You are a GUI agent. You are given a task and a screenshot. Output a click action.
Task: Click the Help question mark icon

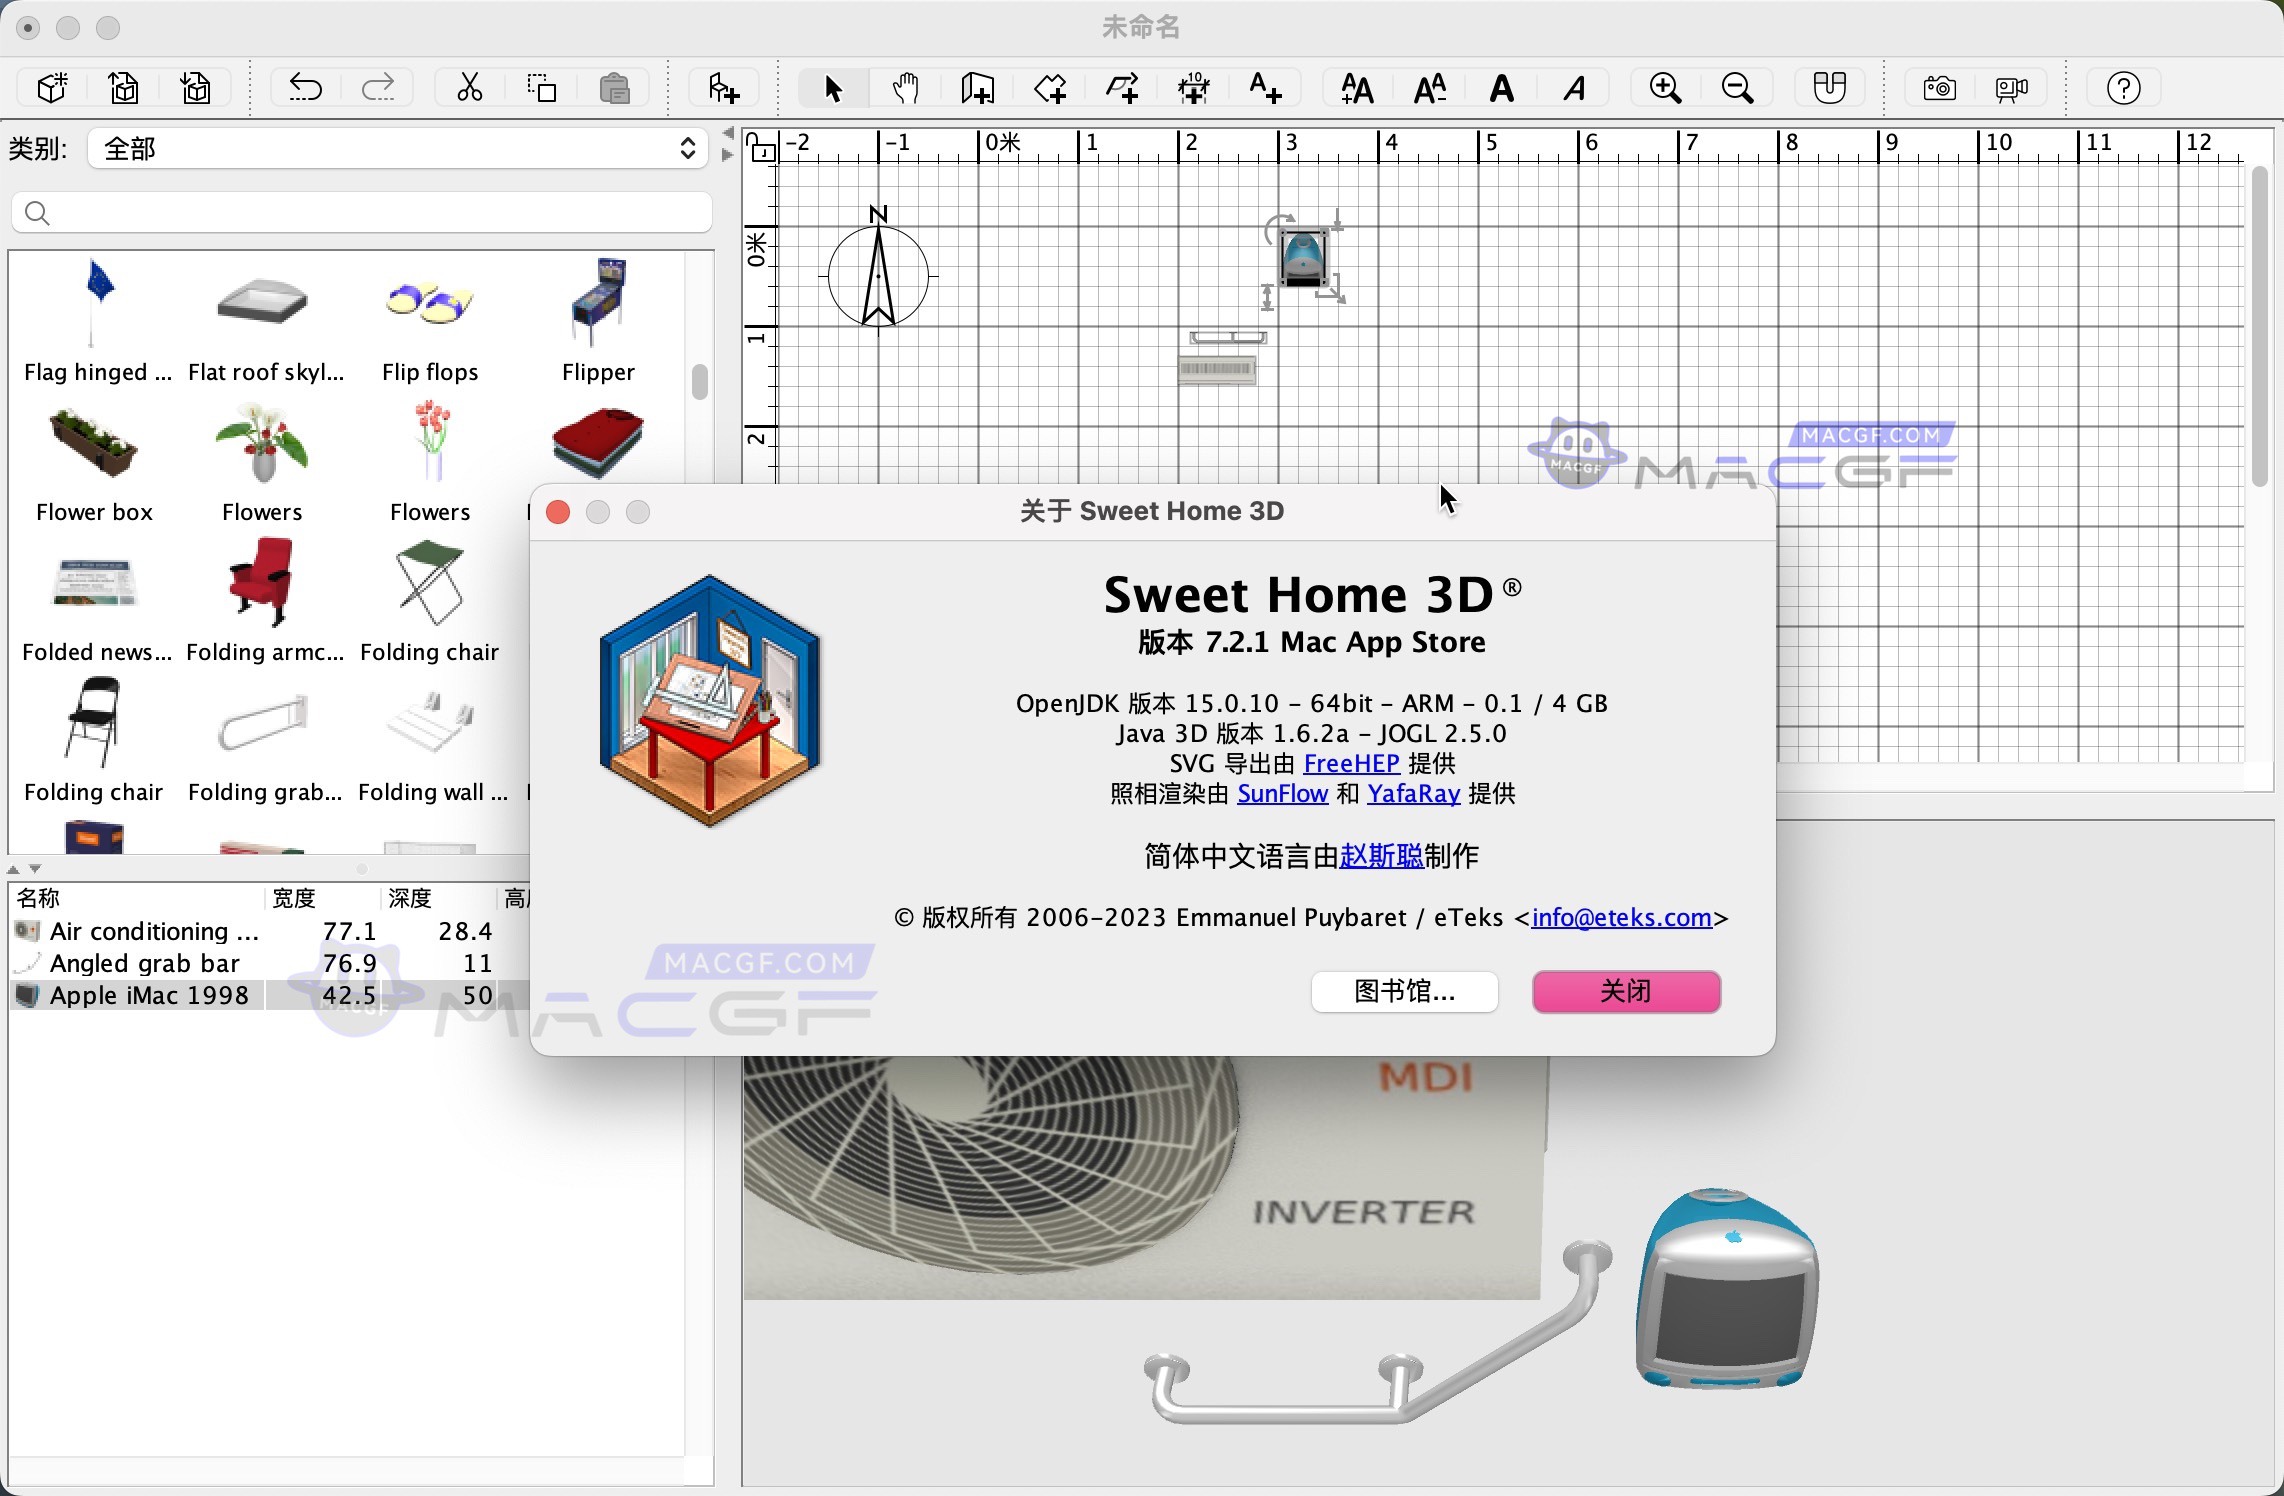pyautogui.click(x=2123, y=88)
